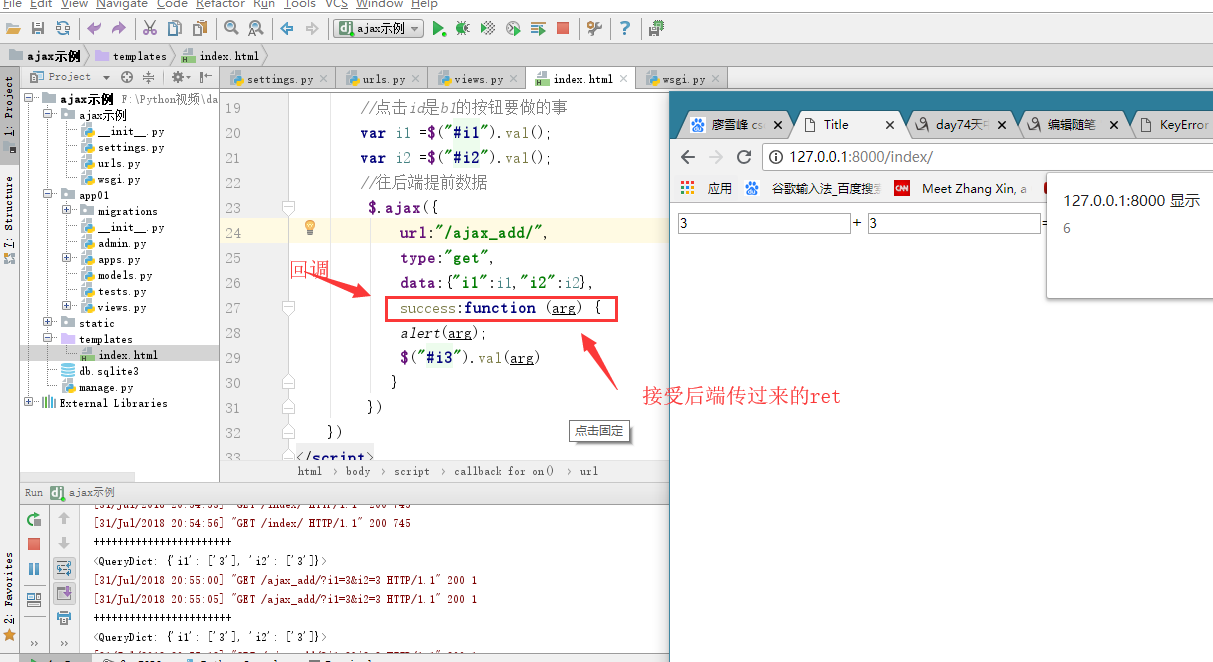Click Run with Coverage icon

click(x=488, y=28)
